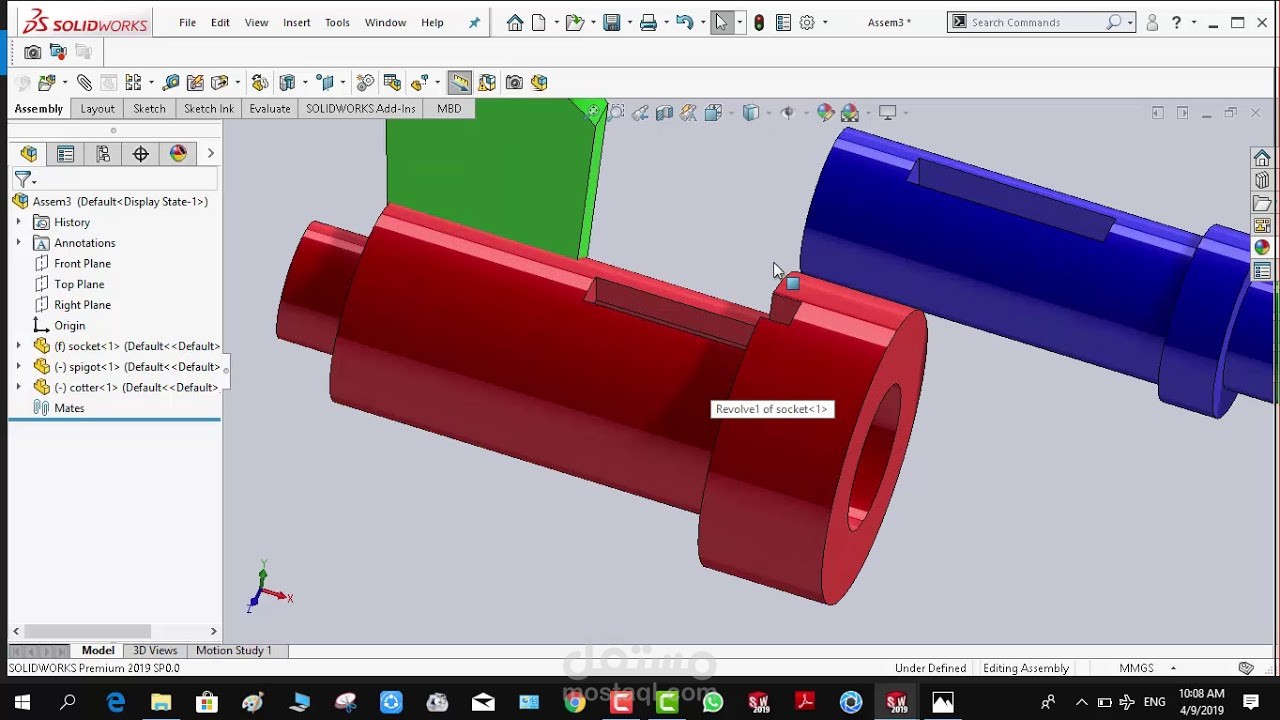The height and width of the screenshot is (720, 1280).
Task: Open the Insert menu
Action: pyautogui.click(x=296, y=22)
